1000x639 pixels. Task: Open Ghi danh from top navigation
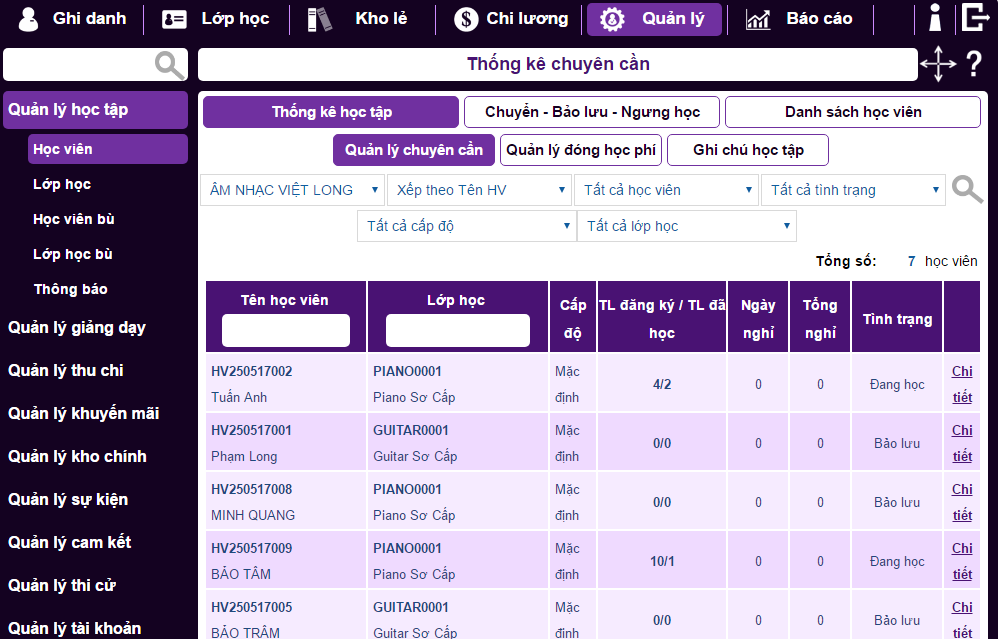click(72, 19)
